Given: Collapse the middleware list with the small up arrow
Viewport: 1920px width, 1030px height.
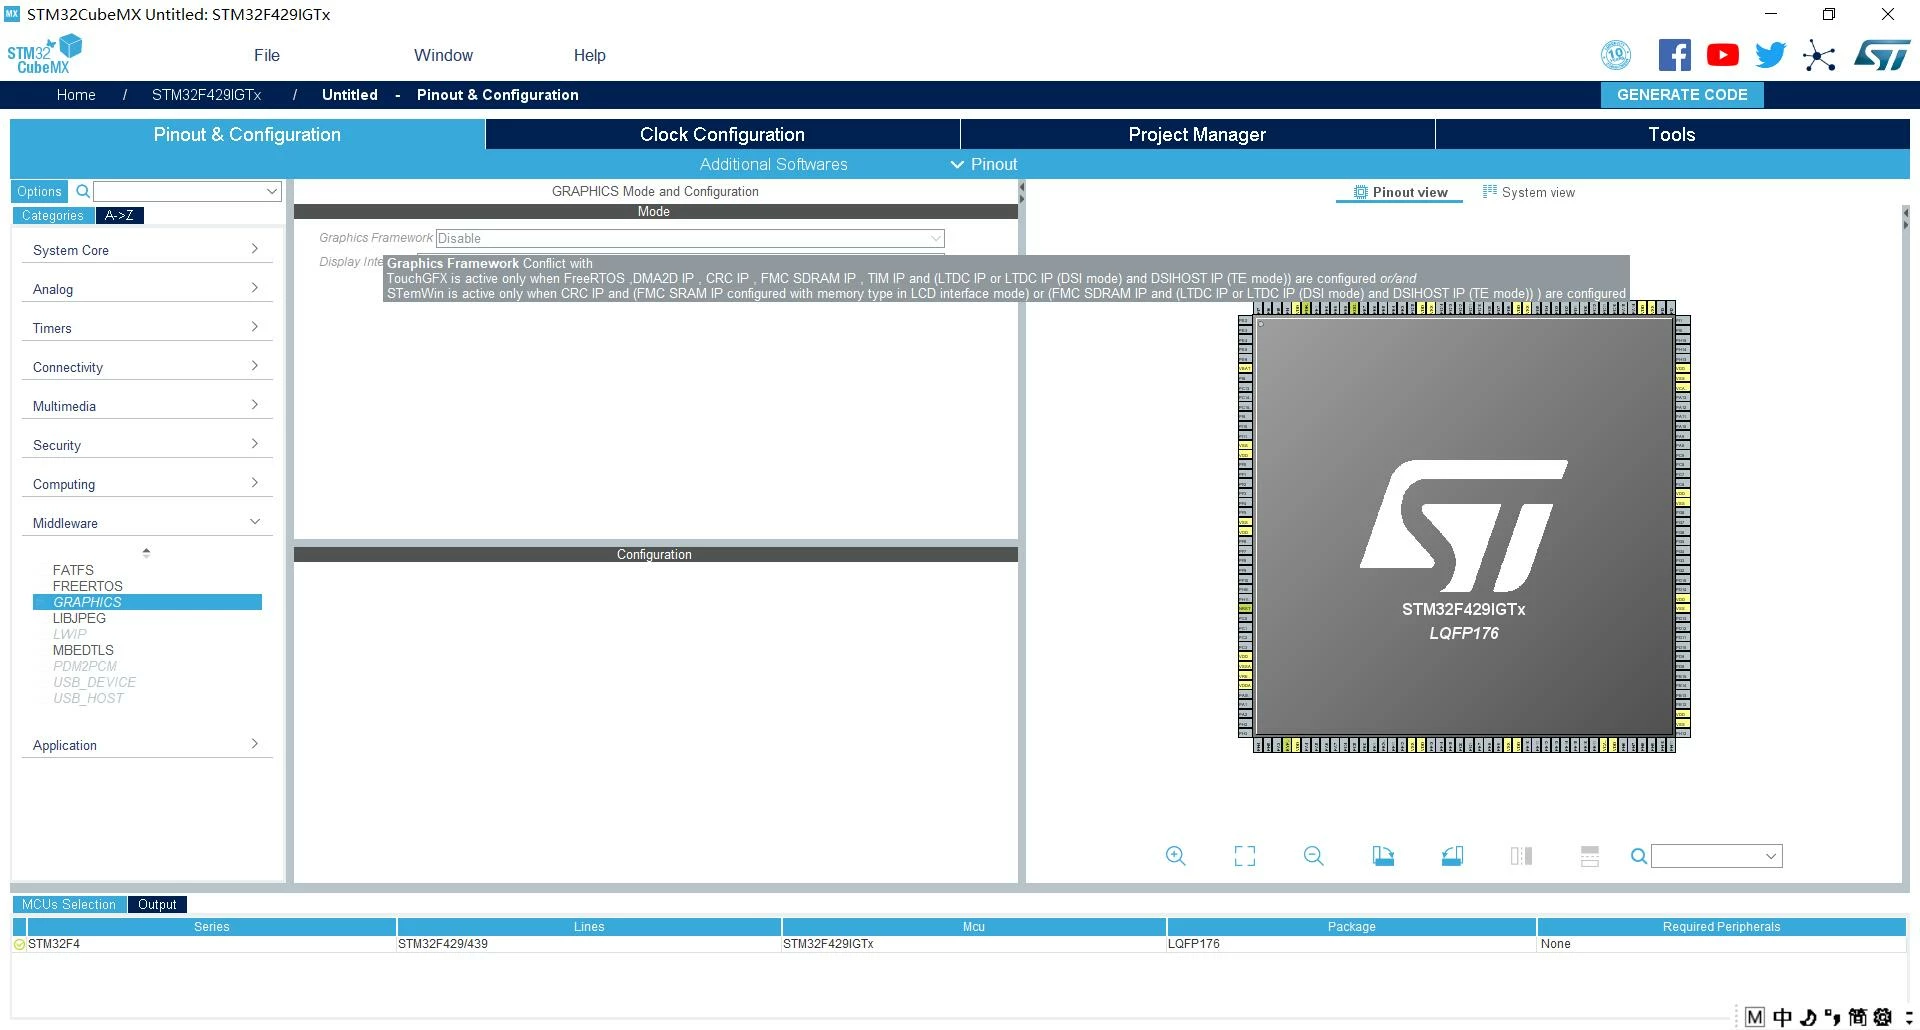Looking at the screenshot, I should click(146, 552).
